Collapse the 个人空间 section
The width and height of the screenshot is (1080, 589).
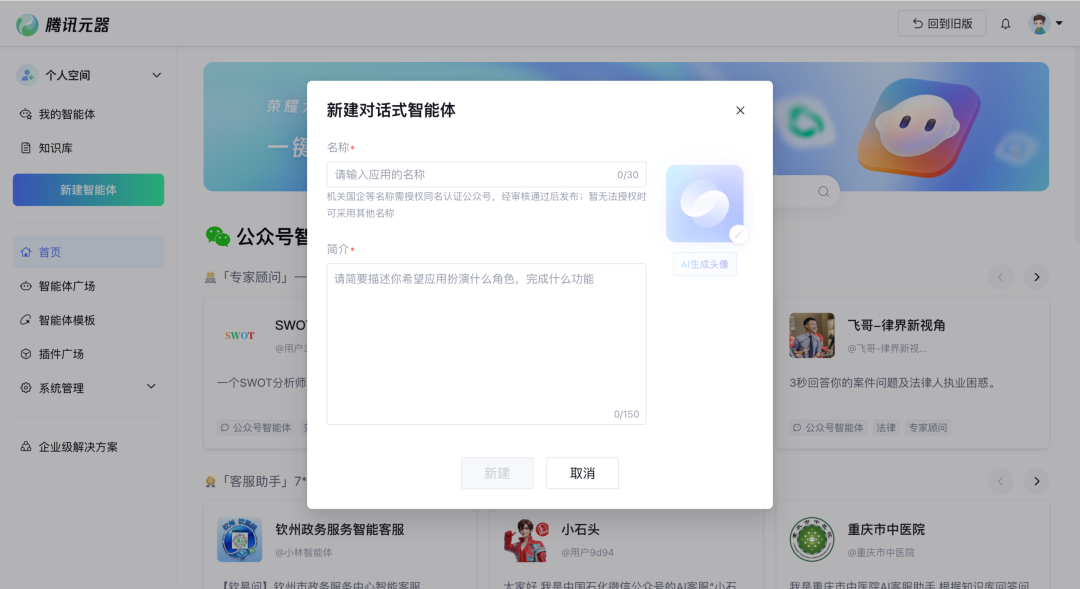[x=156, y=74]
